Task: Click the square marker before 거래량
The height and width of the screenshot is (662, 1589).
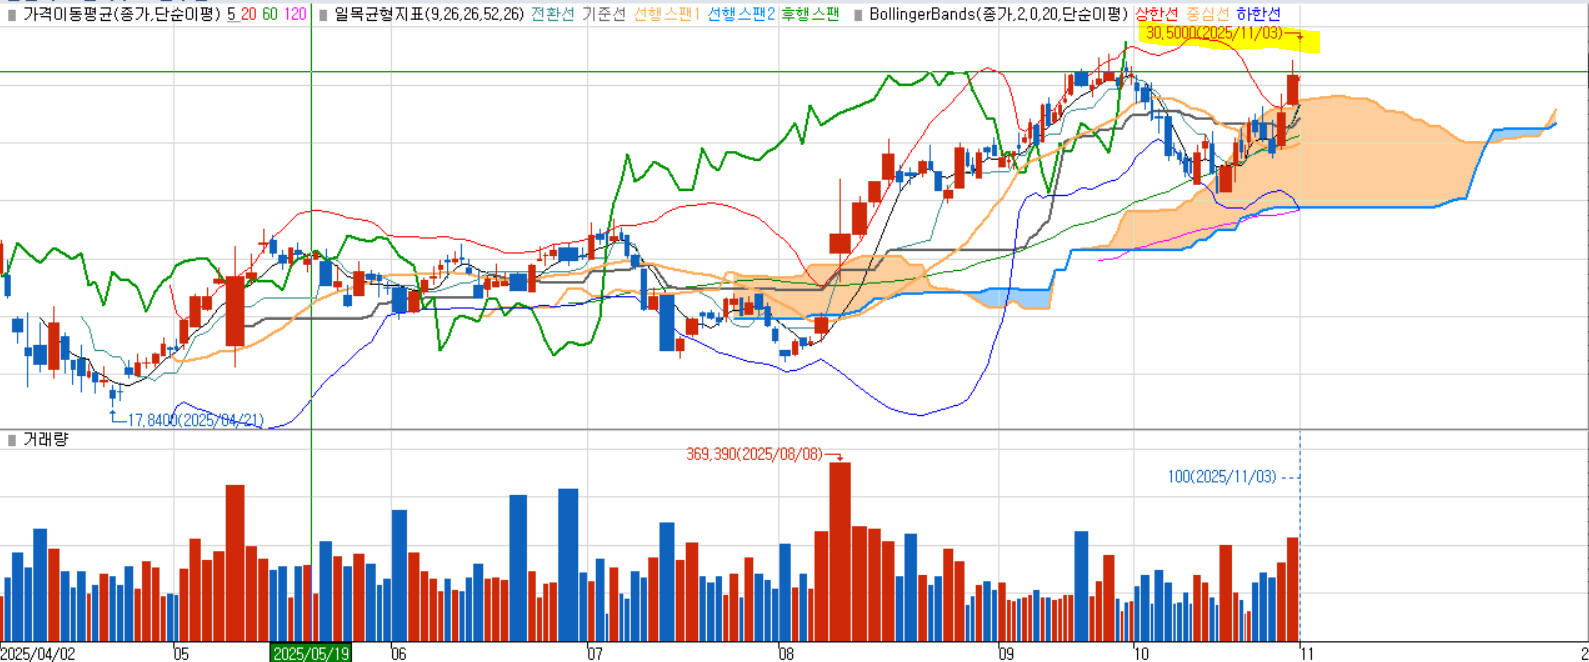Action: coord(11,440)
